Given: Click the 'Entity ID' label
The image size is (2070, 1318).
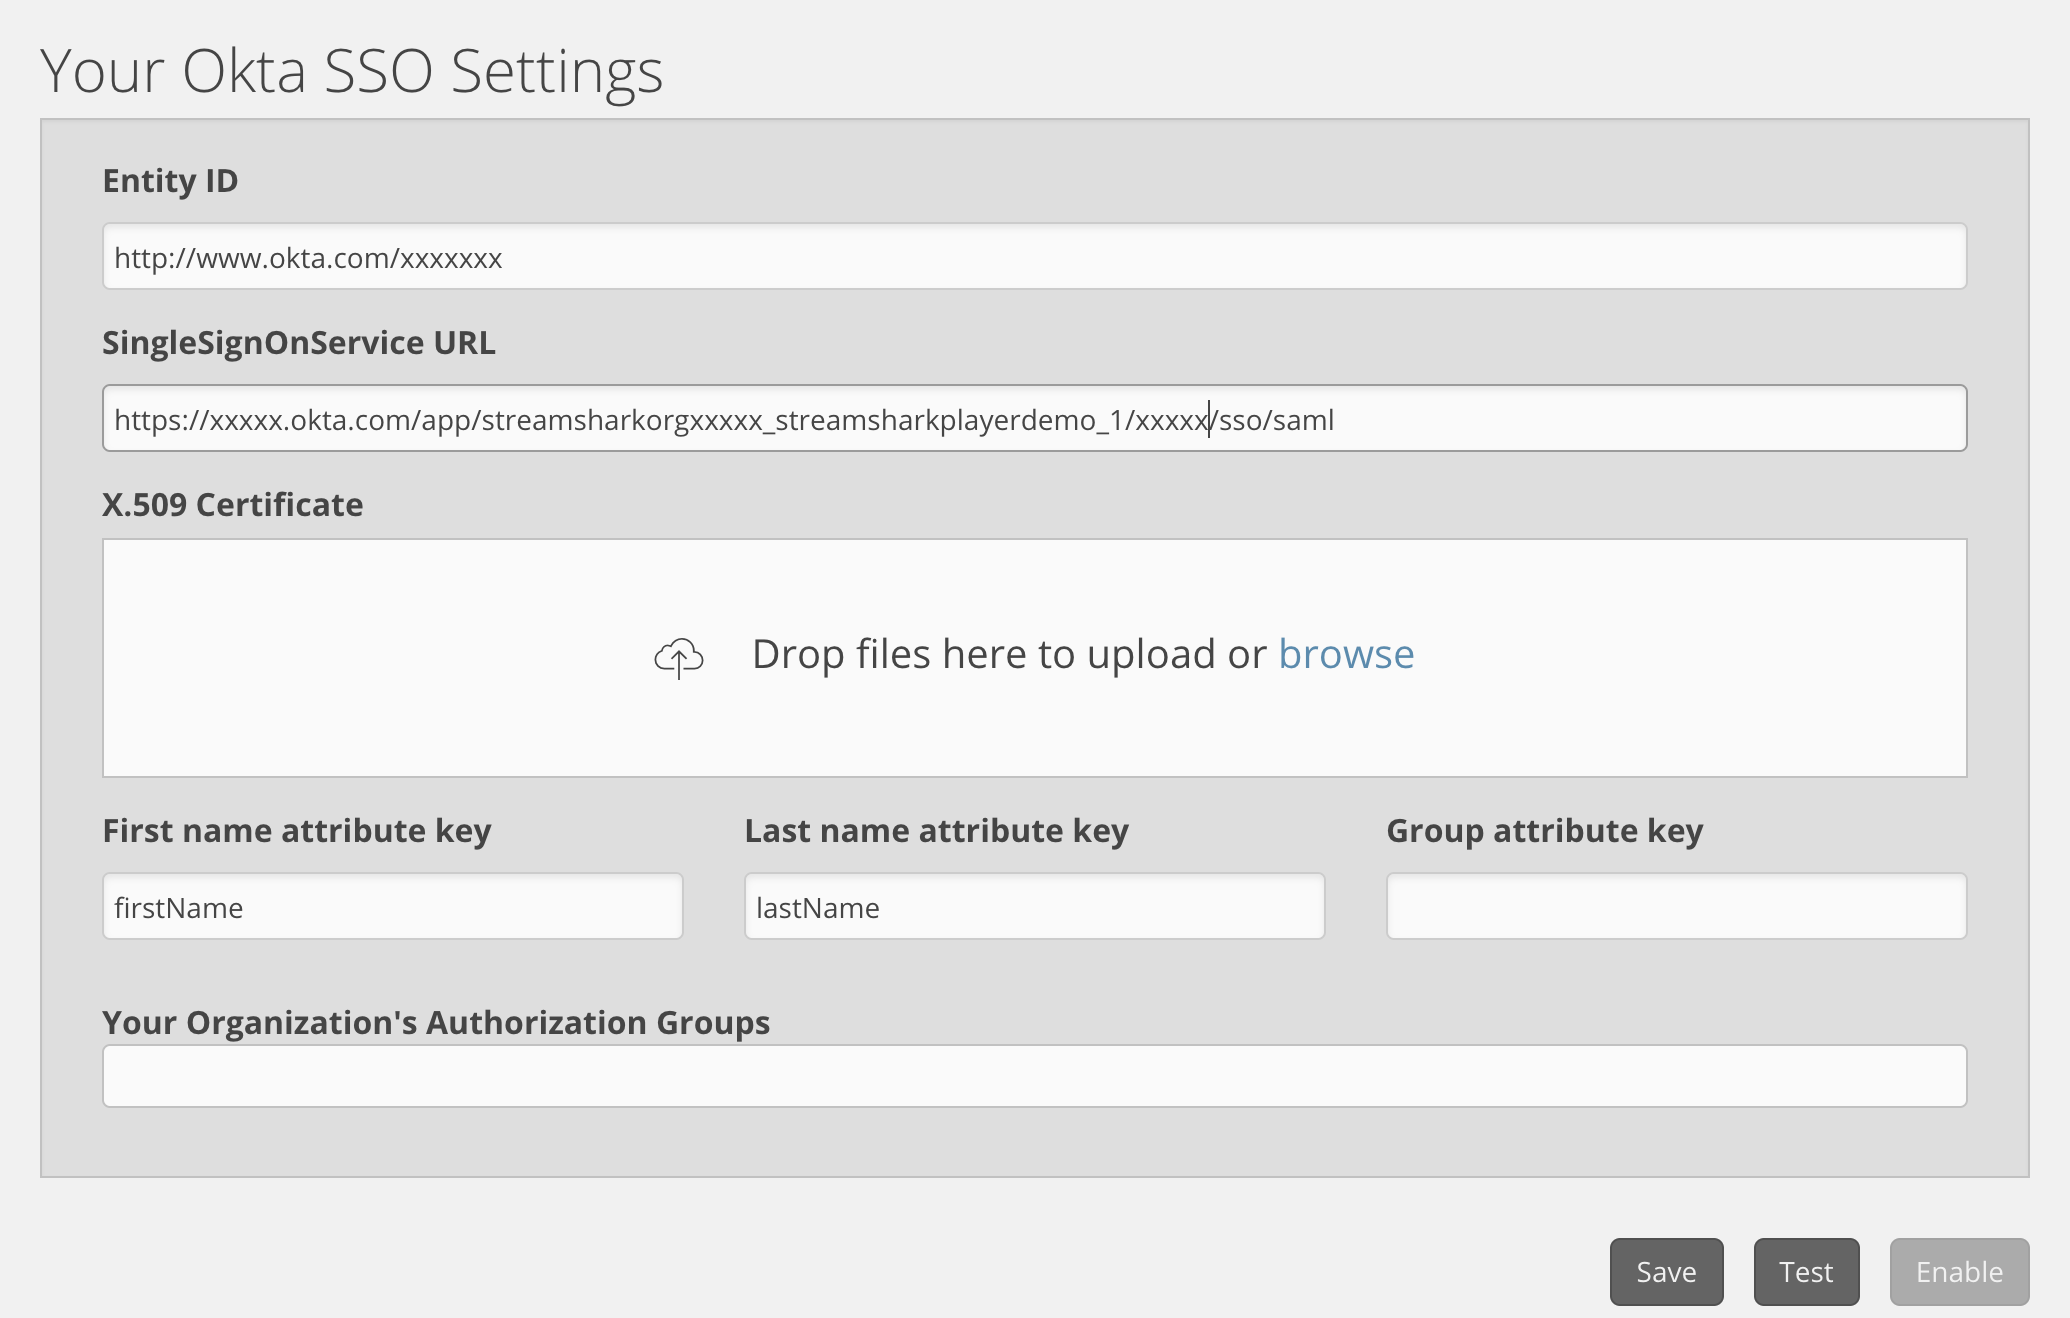Looking at the screenshot, I should [170, 181].
